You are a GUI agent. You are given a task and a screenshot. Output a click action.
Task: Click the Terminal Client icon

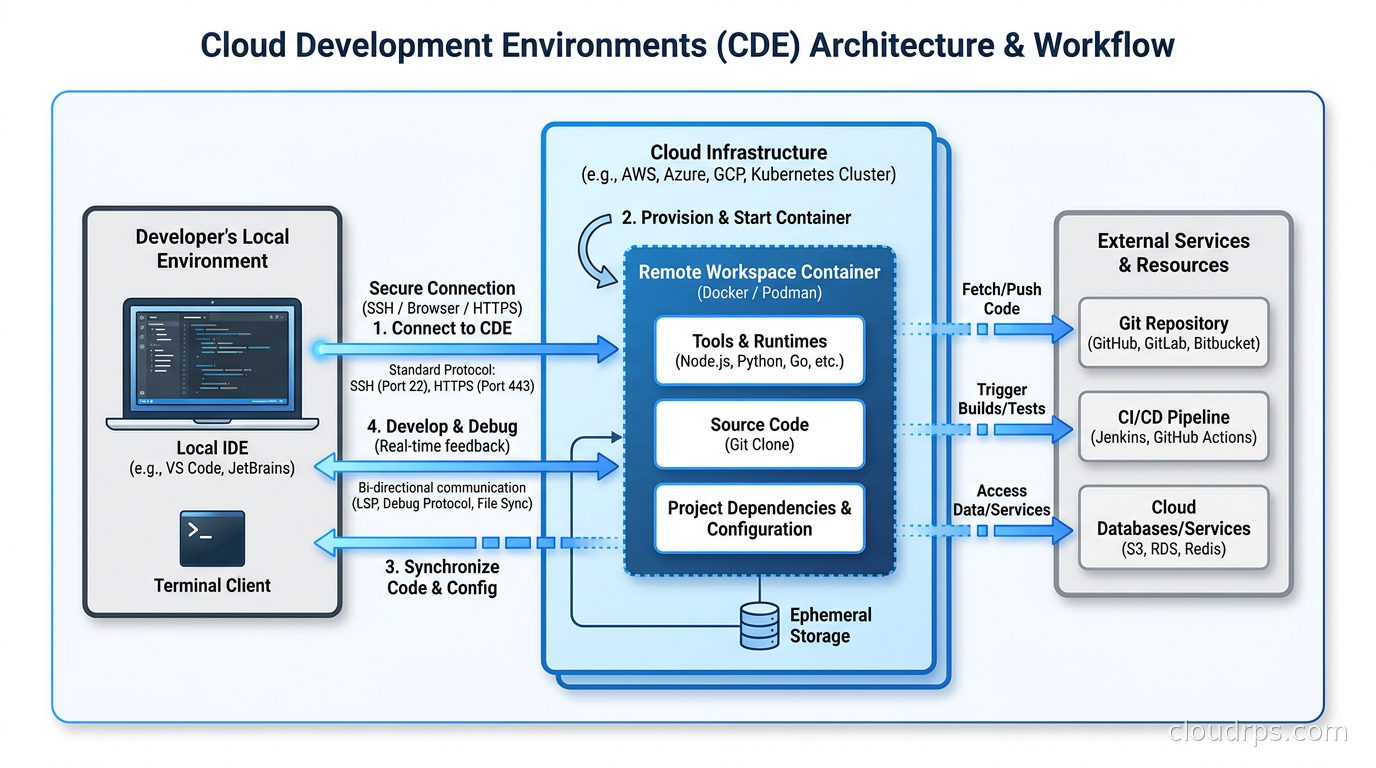(212, 539)
